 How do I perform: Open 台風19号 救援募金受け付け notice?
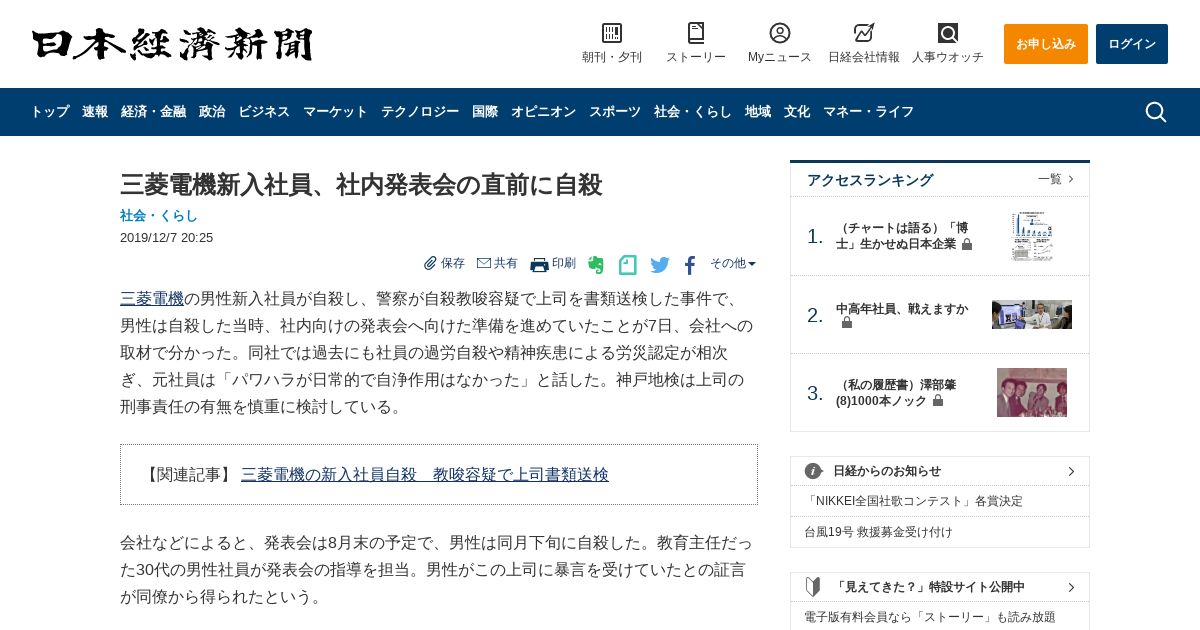coord(879,532)
